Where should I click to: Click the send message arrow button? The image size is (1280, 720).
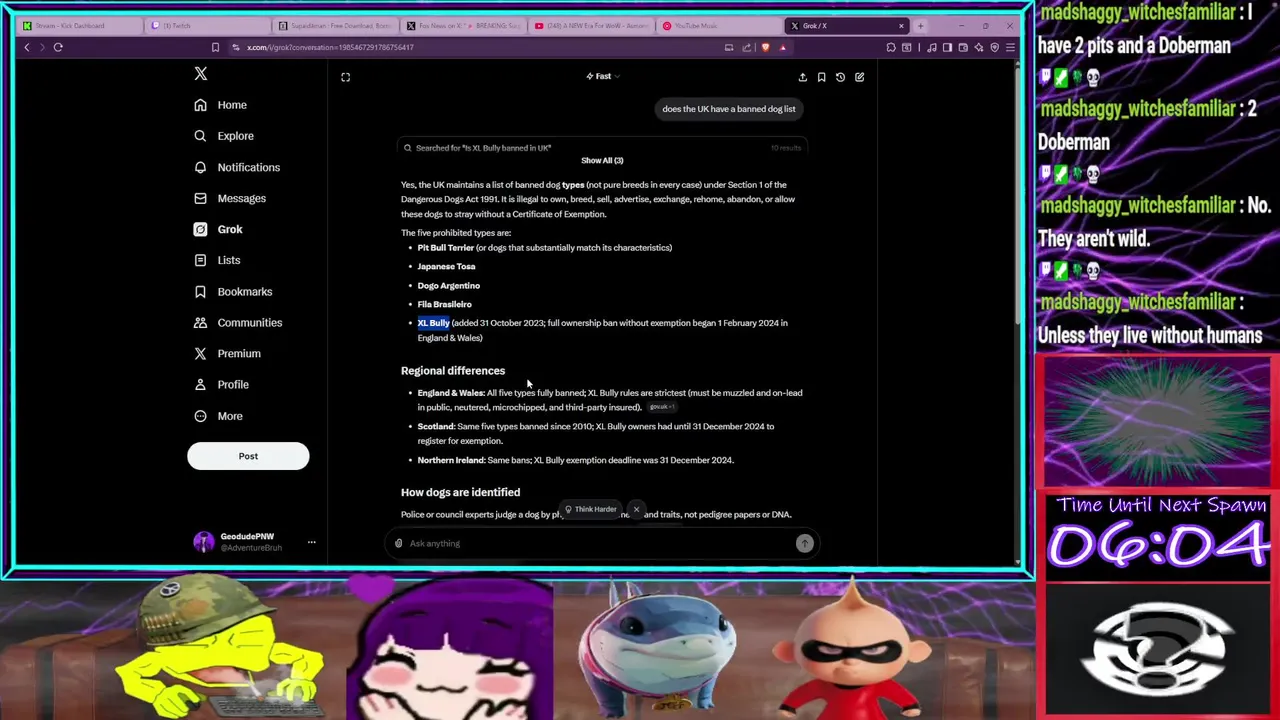(x=804, y=543)
